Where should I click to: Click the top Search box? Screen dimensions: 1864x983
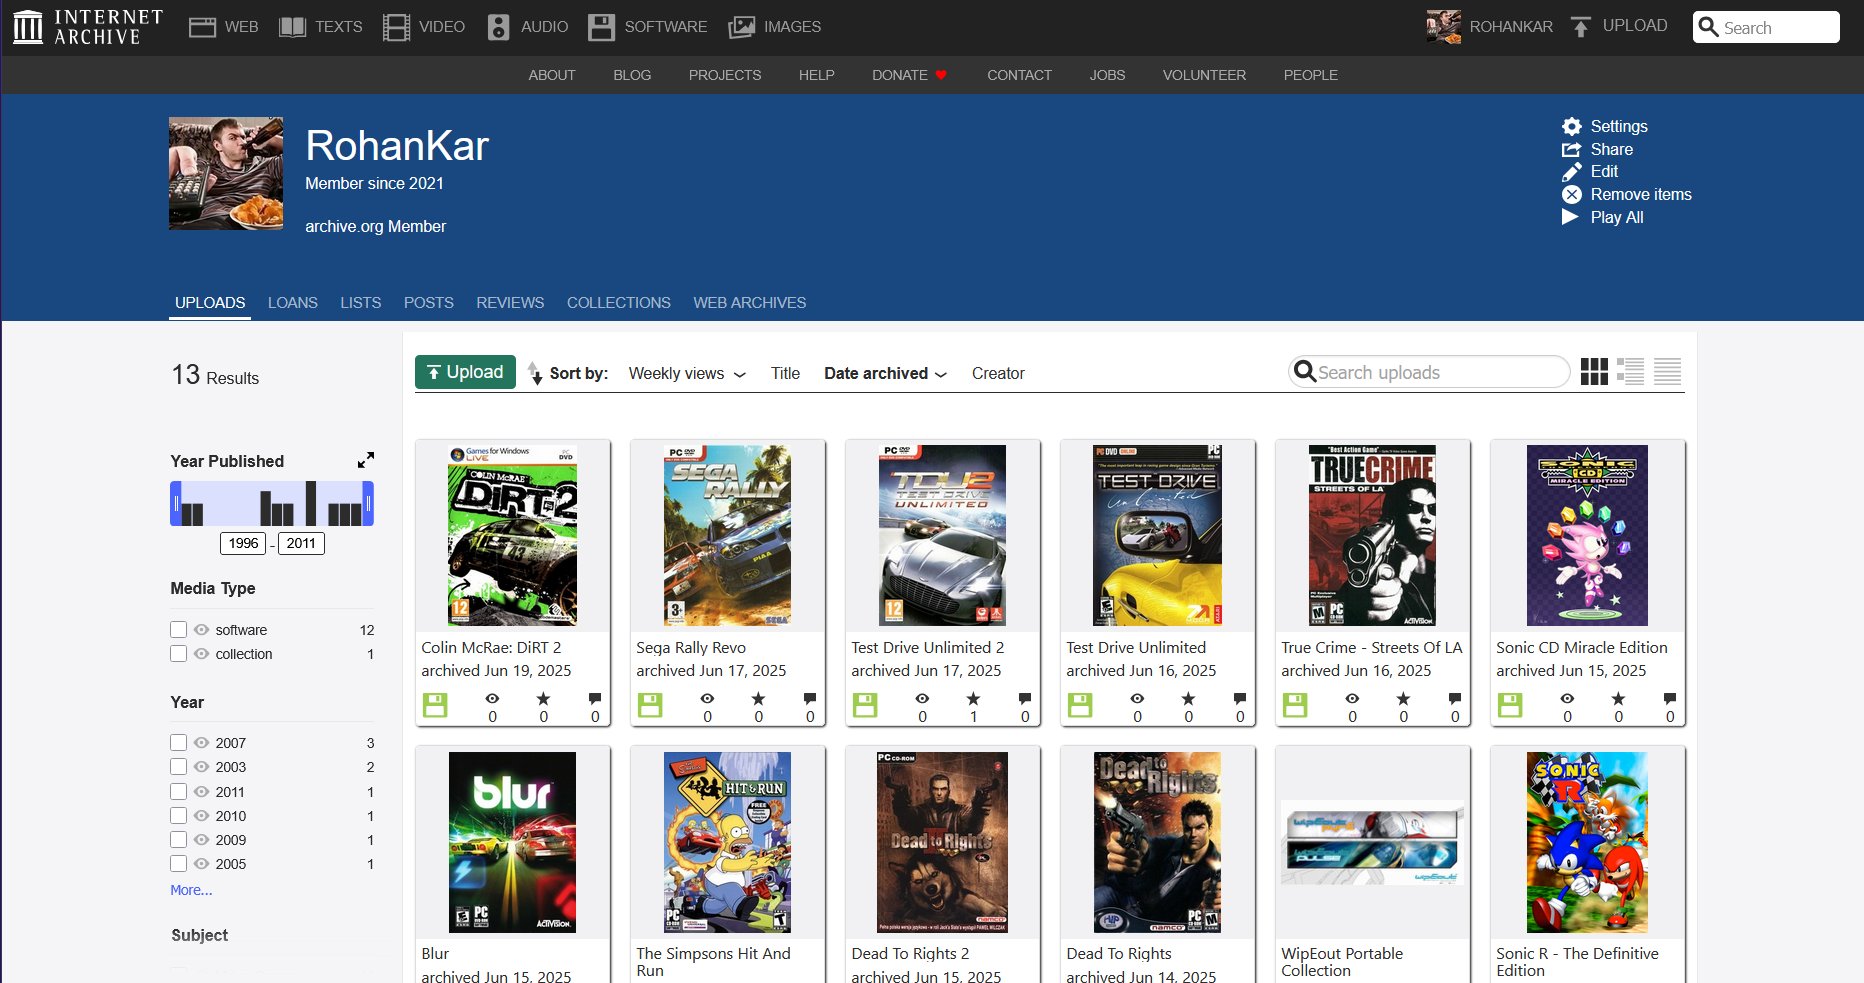(x=1766, y=27)
